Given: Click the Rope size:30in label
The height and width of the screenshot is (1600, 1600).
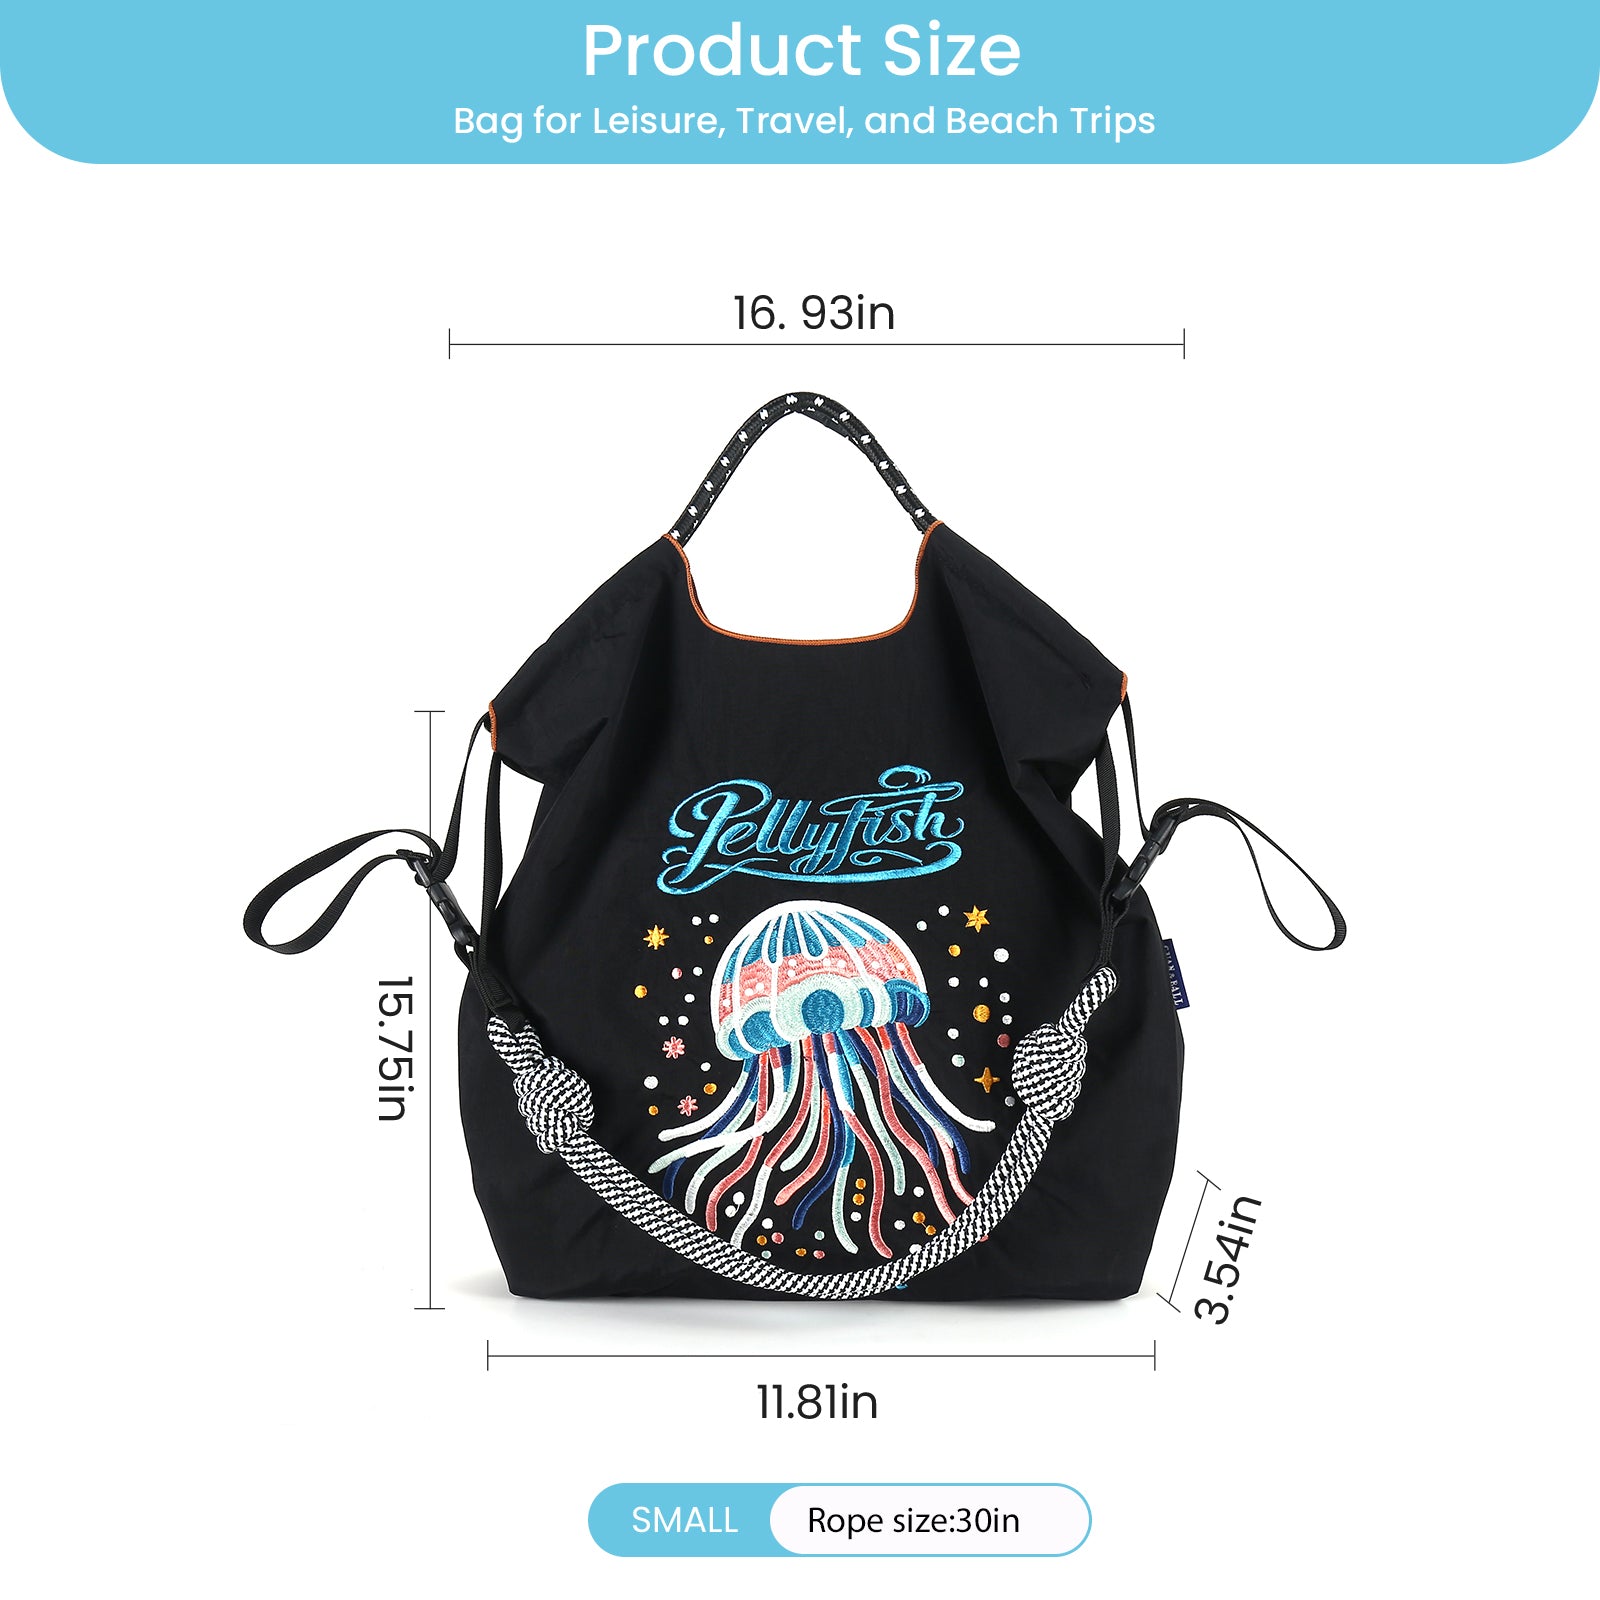Looking at the screenshot, I should [913, 1520].
